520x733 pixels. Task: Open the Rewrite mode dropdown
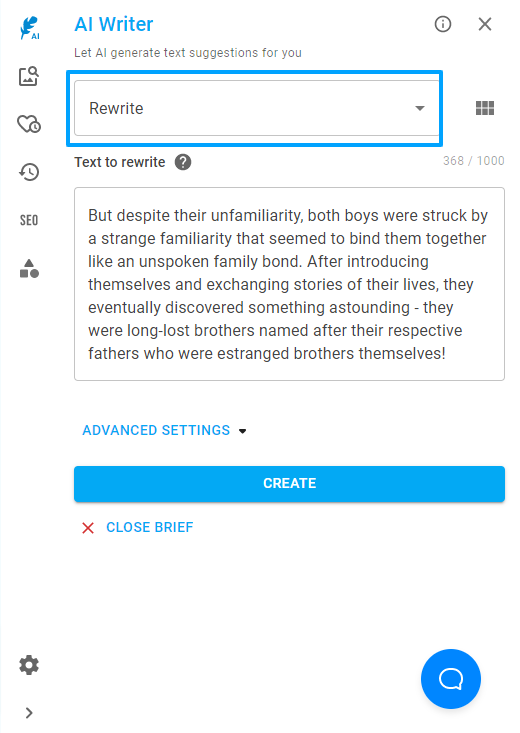[x=257, y=108]
